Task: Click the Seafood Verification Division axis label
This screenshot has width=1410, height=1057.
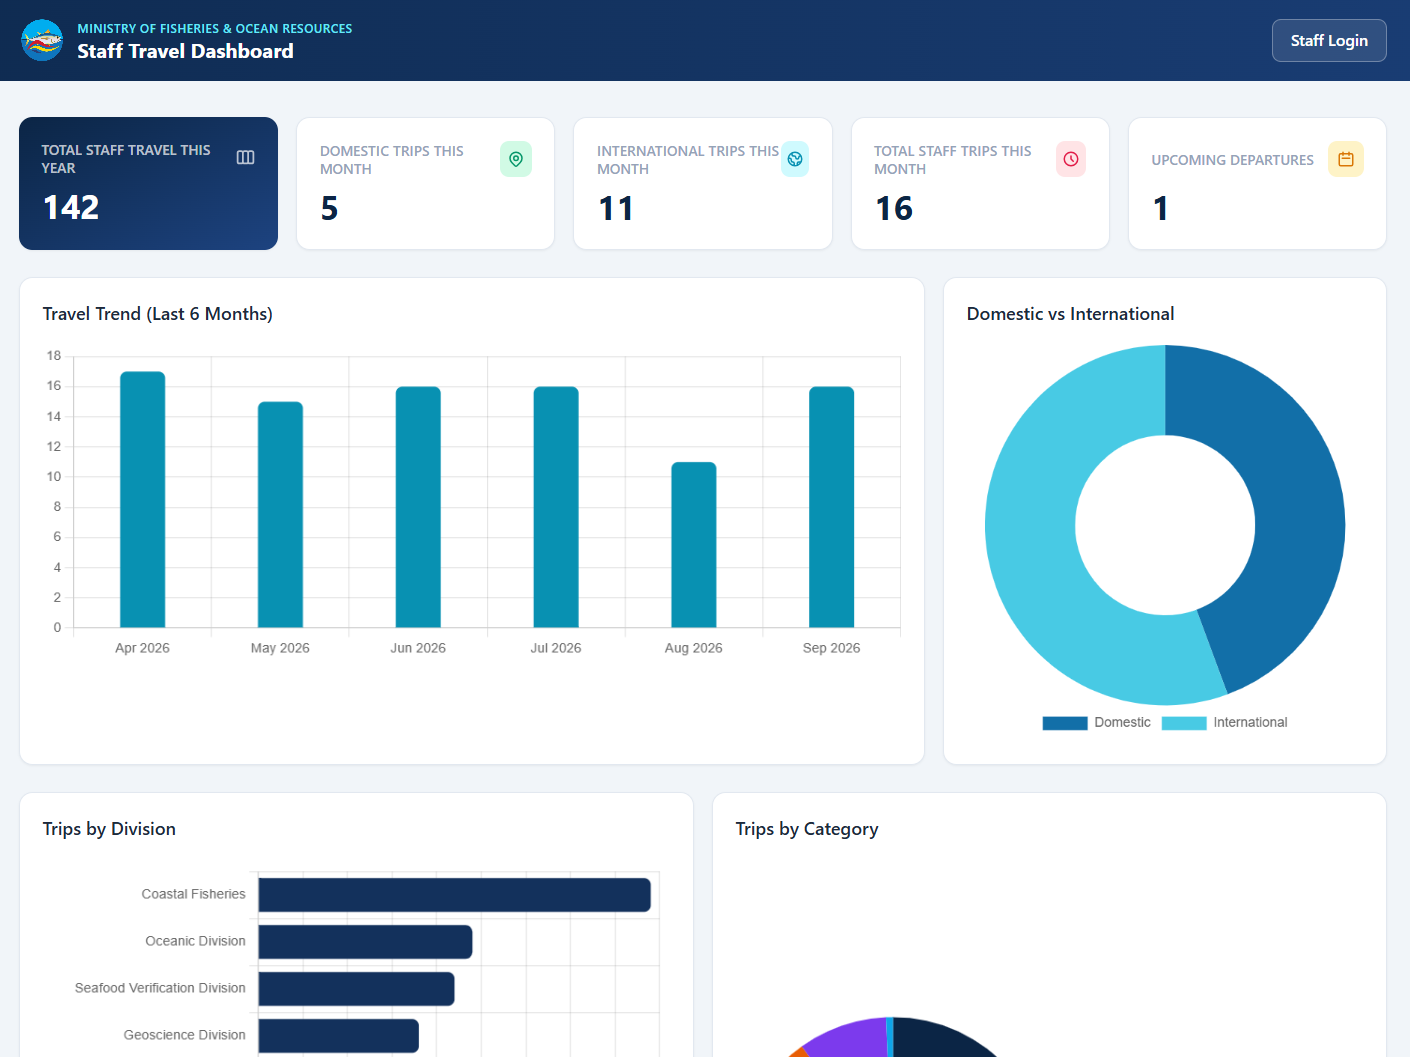Action: click(160, 988)
